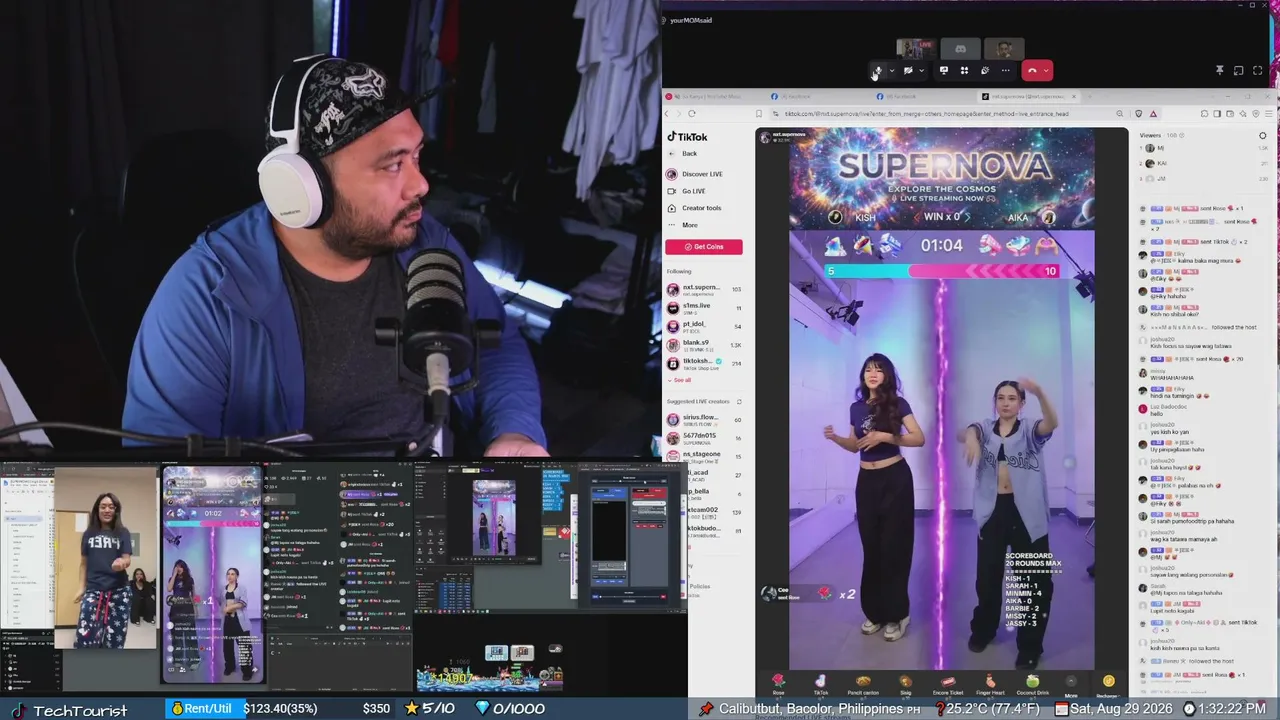Open the Discord activities grid icon

pyautogui.click(x=964, y=71)
